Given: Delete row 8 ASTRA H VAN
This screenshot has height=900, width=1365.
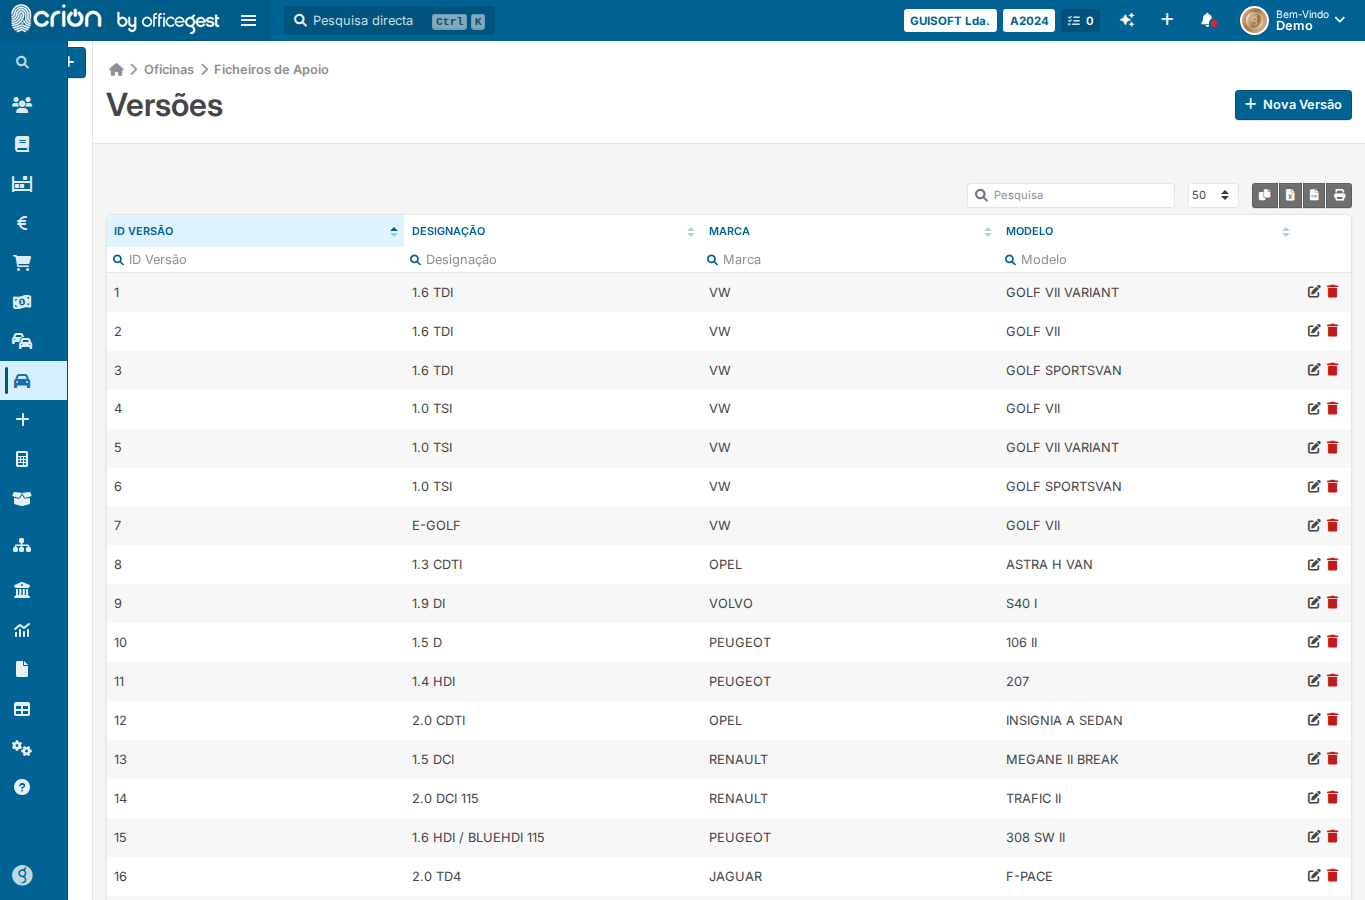Looking at the screenshot, I should (1333, 564).
